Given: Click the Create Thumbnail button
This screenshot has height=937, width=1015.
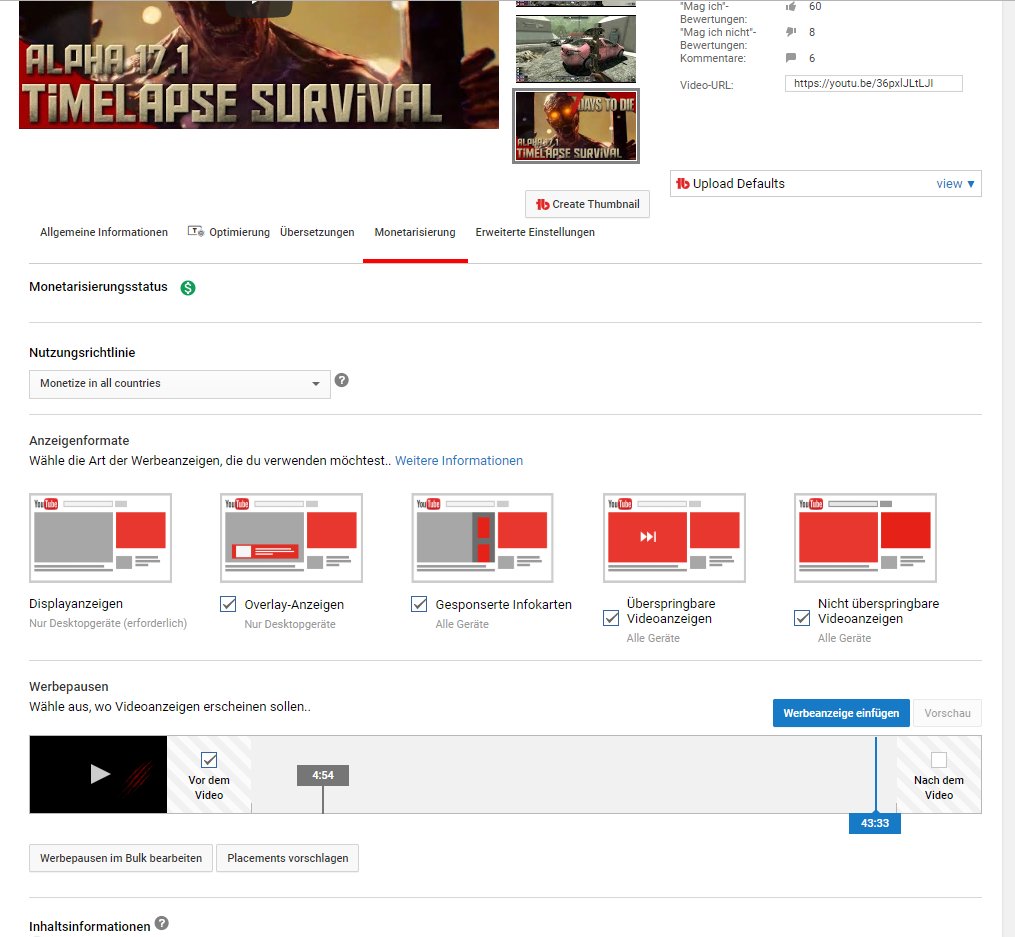Looking at the screenshot, I should pyautogui.click(x=587, y=204).
